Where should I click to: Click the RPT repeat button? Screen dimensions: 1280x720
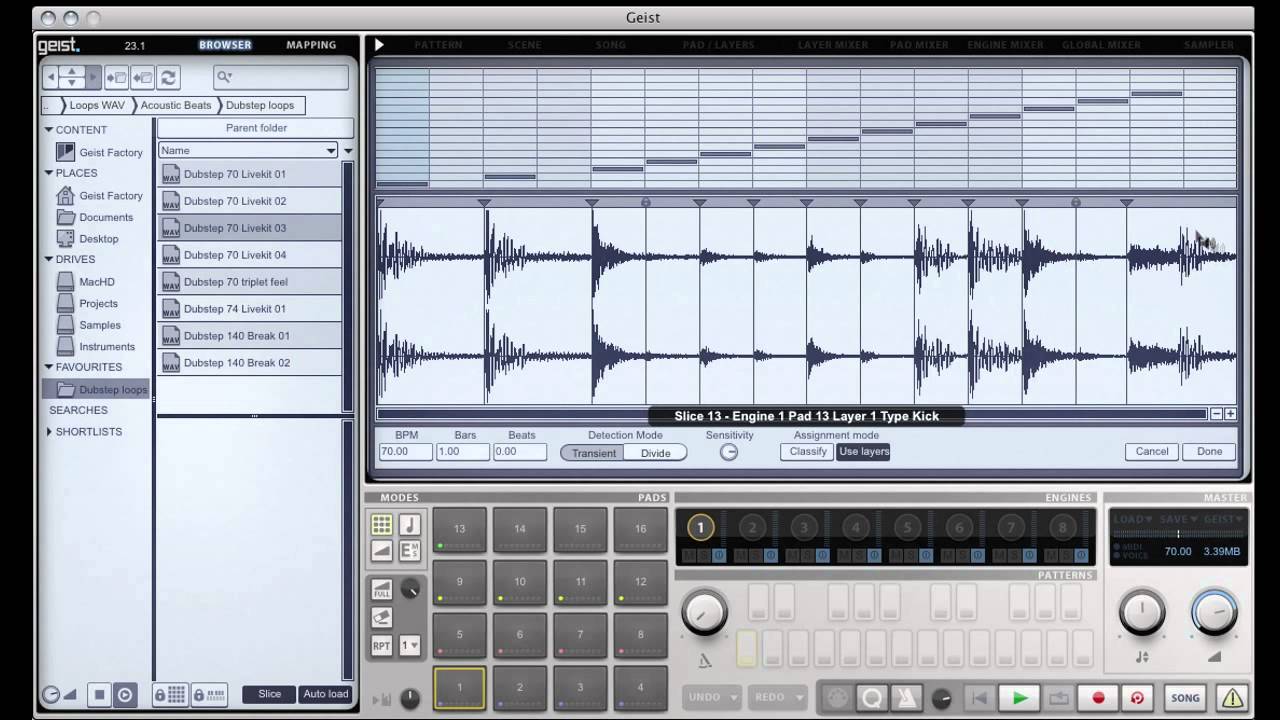tap(382, 645)
